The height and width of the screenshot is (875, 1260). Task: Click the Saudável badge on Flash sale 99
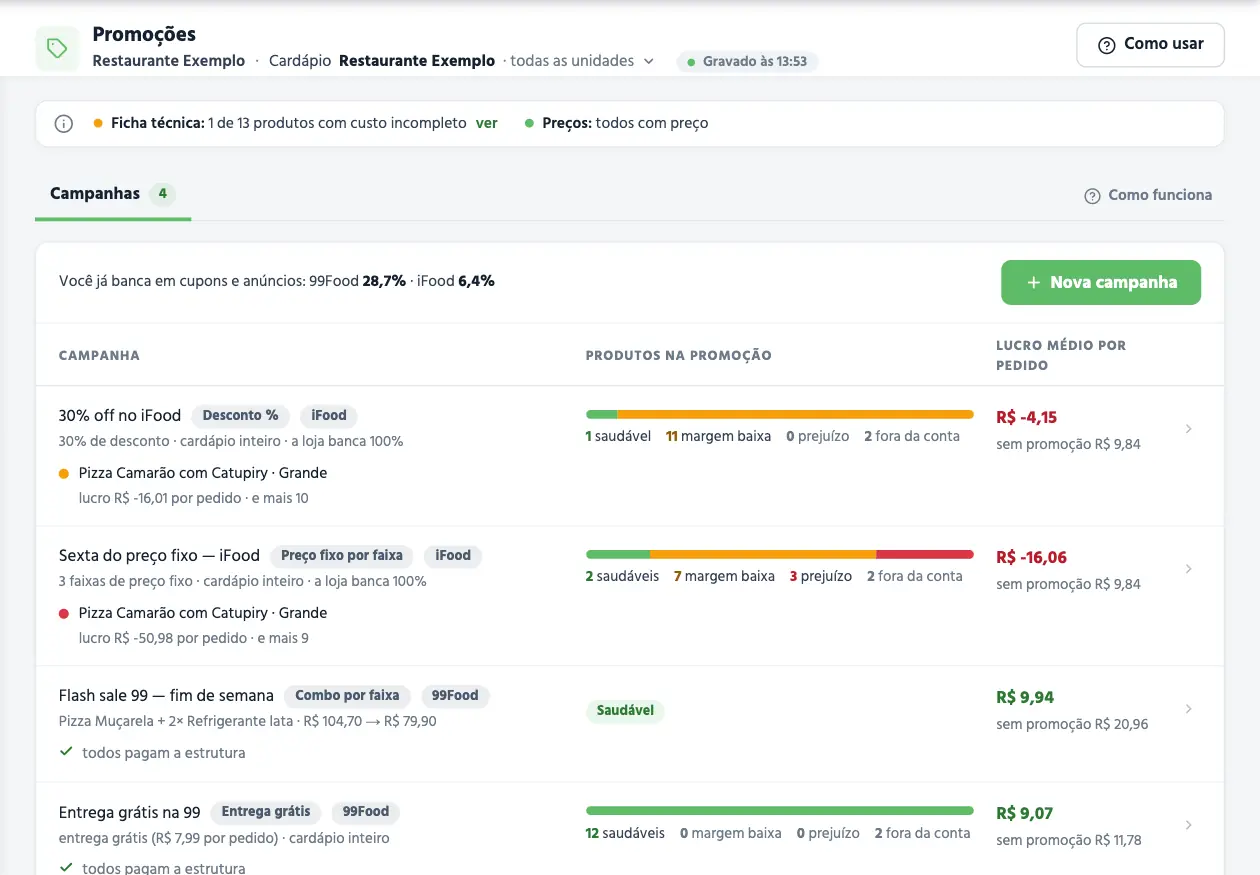click(x=625, y=711)
